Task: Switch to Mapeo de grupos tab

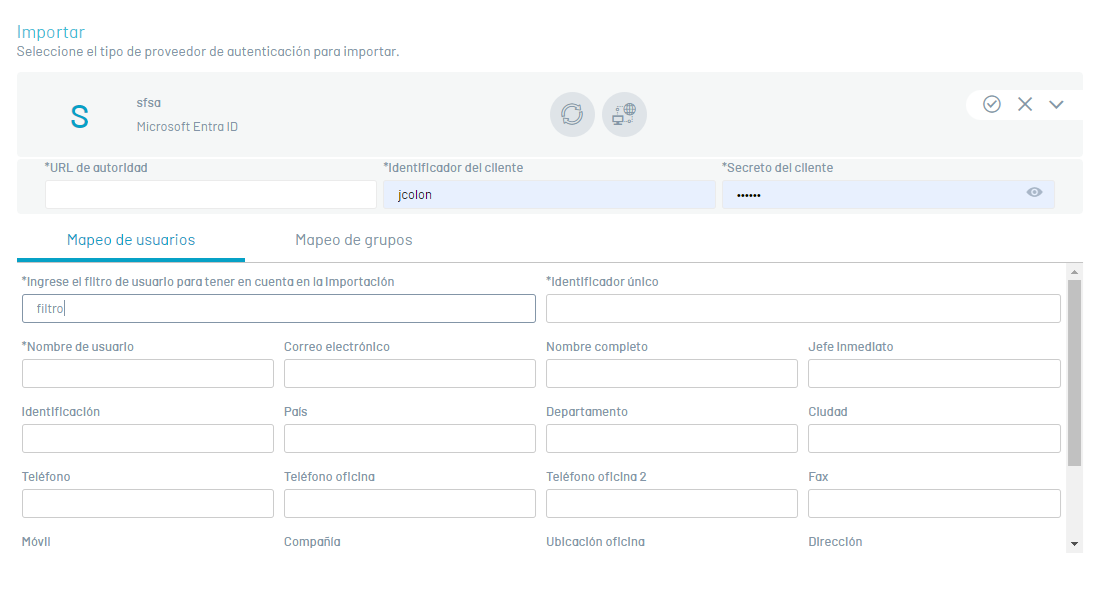Action: pyautogui.click(x=354, y=240)
